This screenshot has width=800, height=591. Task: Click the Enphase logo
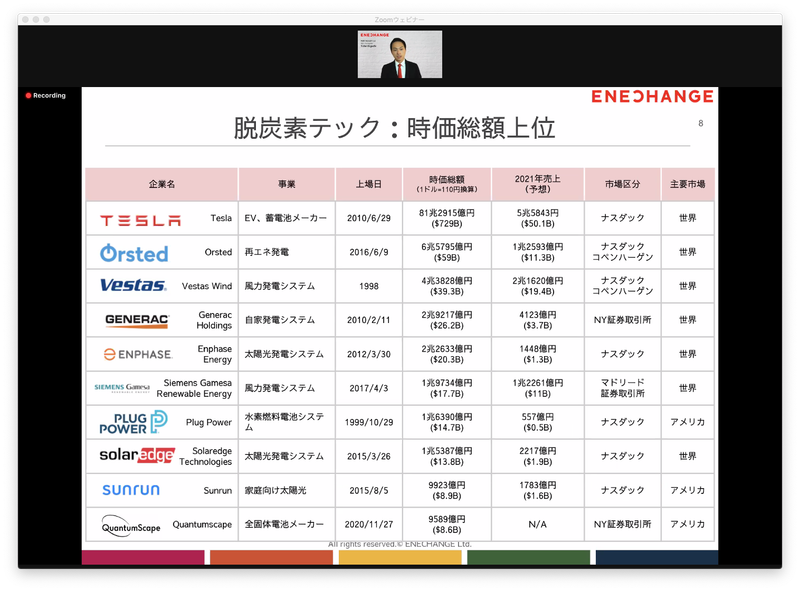pos(138,354)
